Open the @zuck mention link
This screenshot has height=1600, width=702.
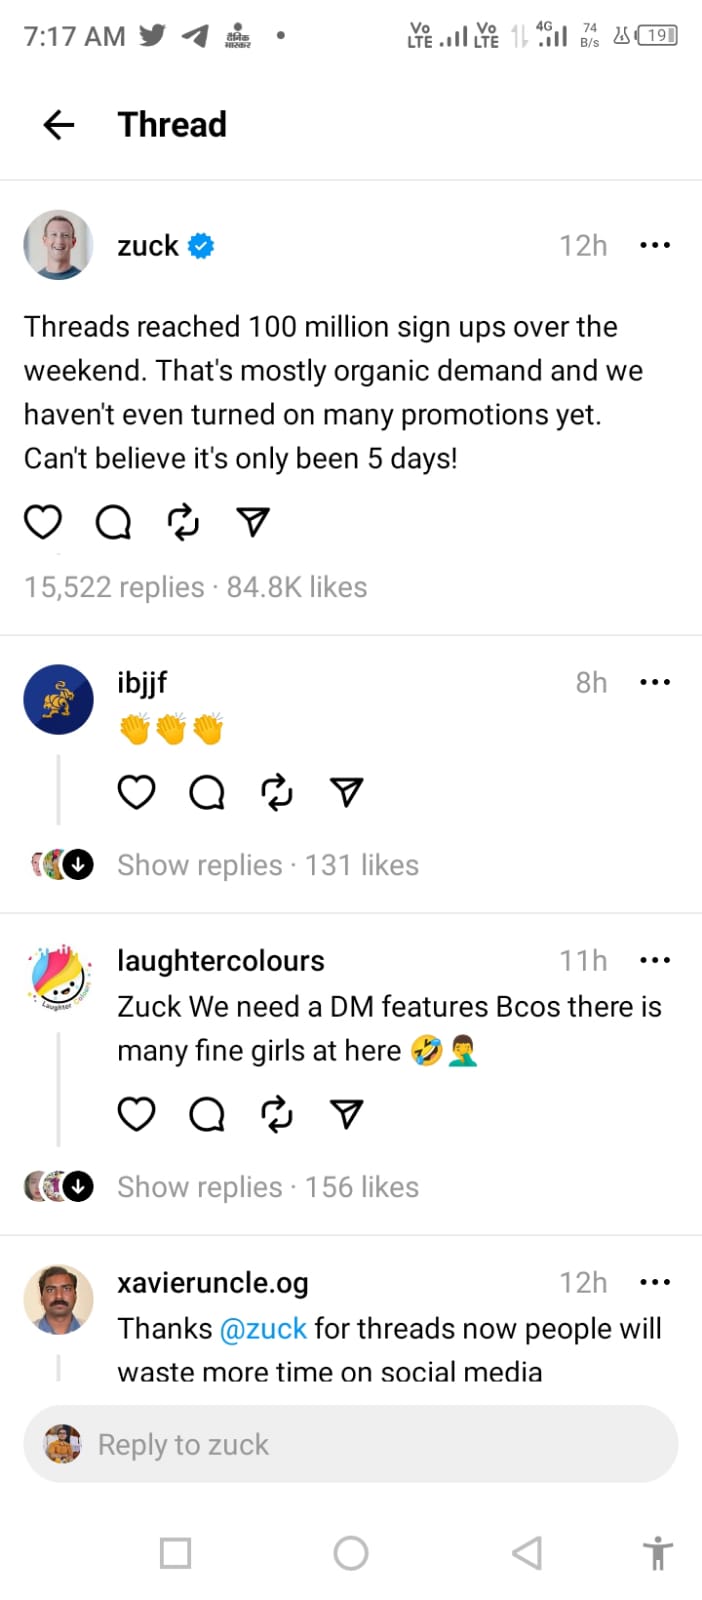coord(263,1328)
